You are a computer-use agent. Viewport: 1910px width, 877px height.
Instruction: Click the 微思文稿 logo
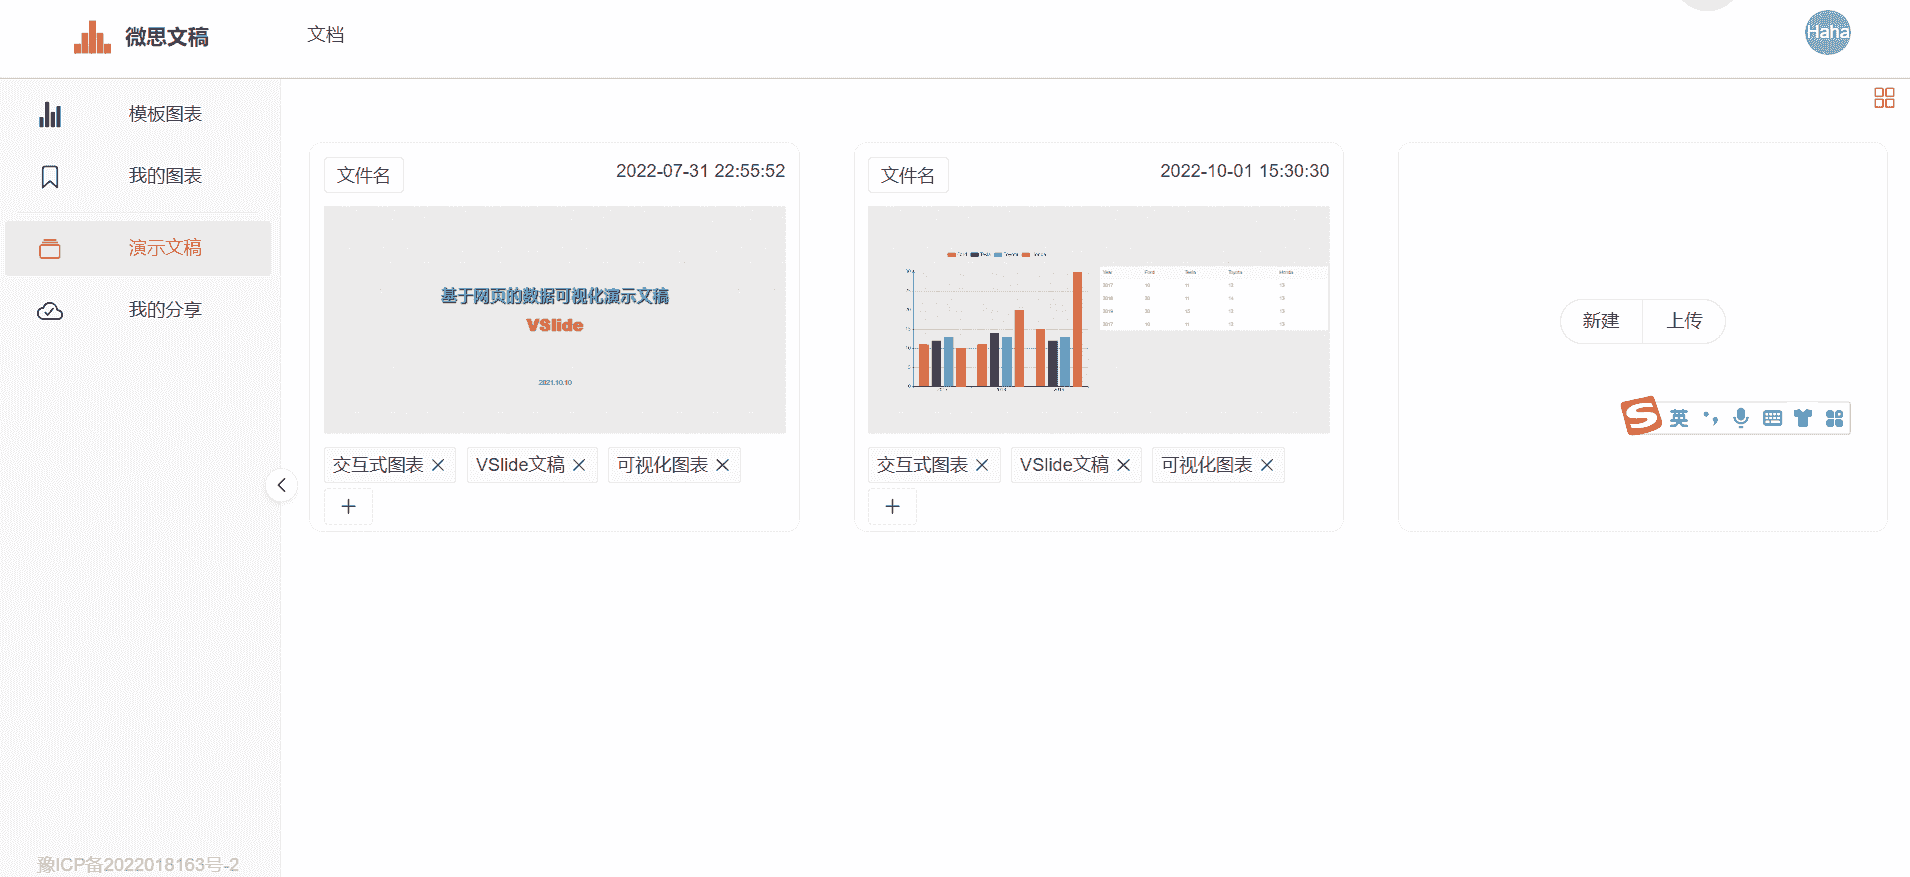tap(141, 37)
